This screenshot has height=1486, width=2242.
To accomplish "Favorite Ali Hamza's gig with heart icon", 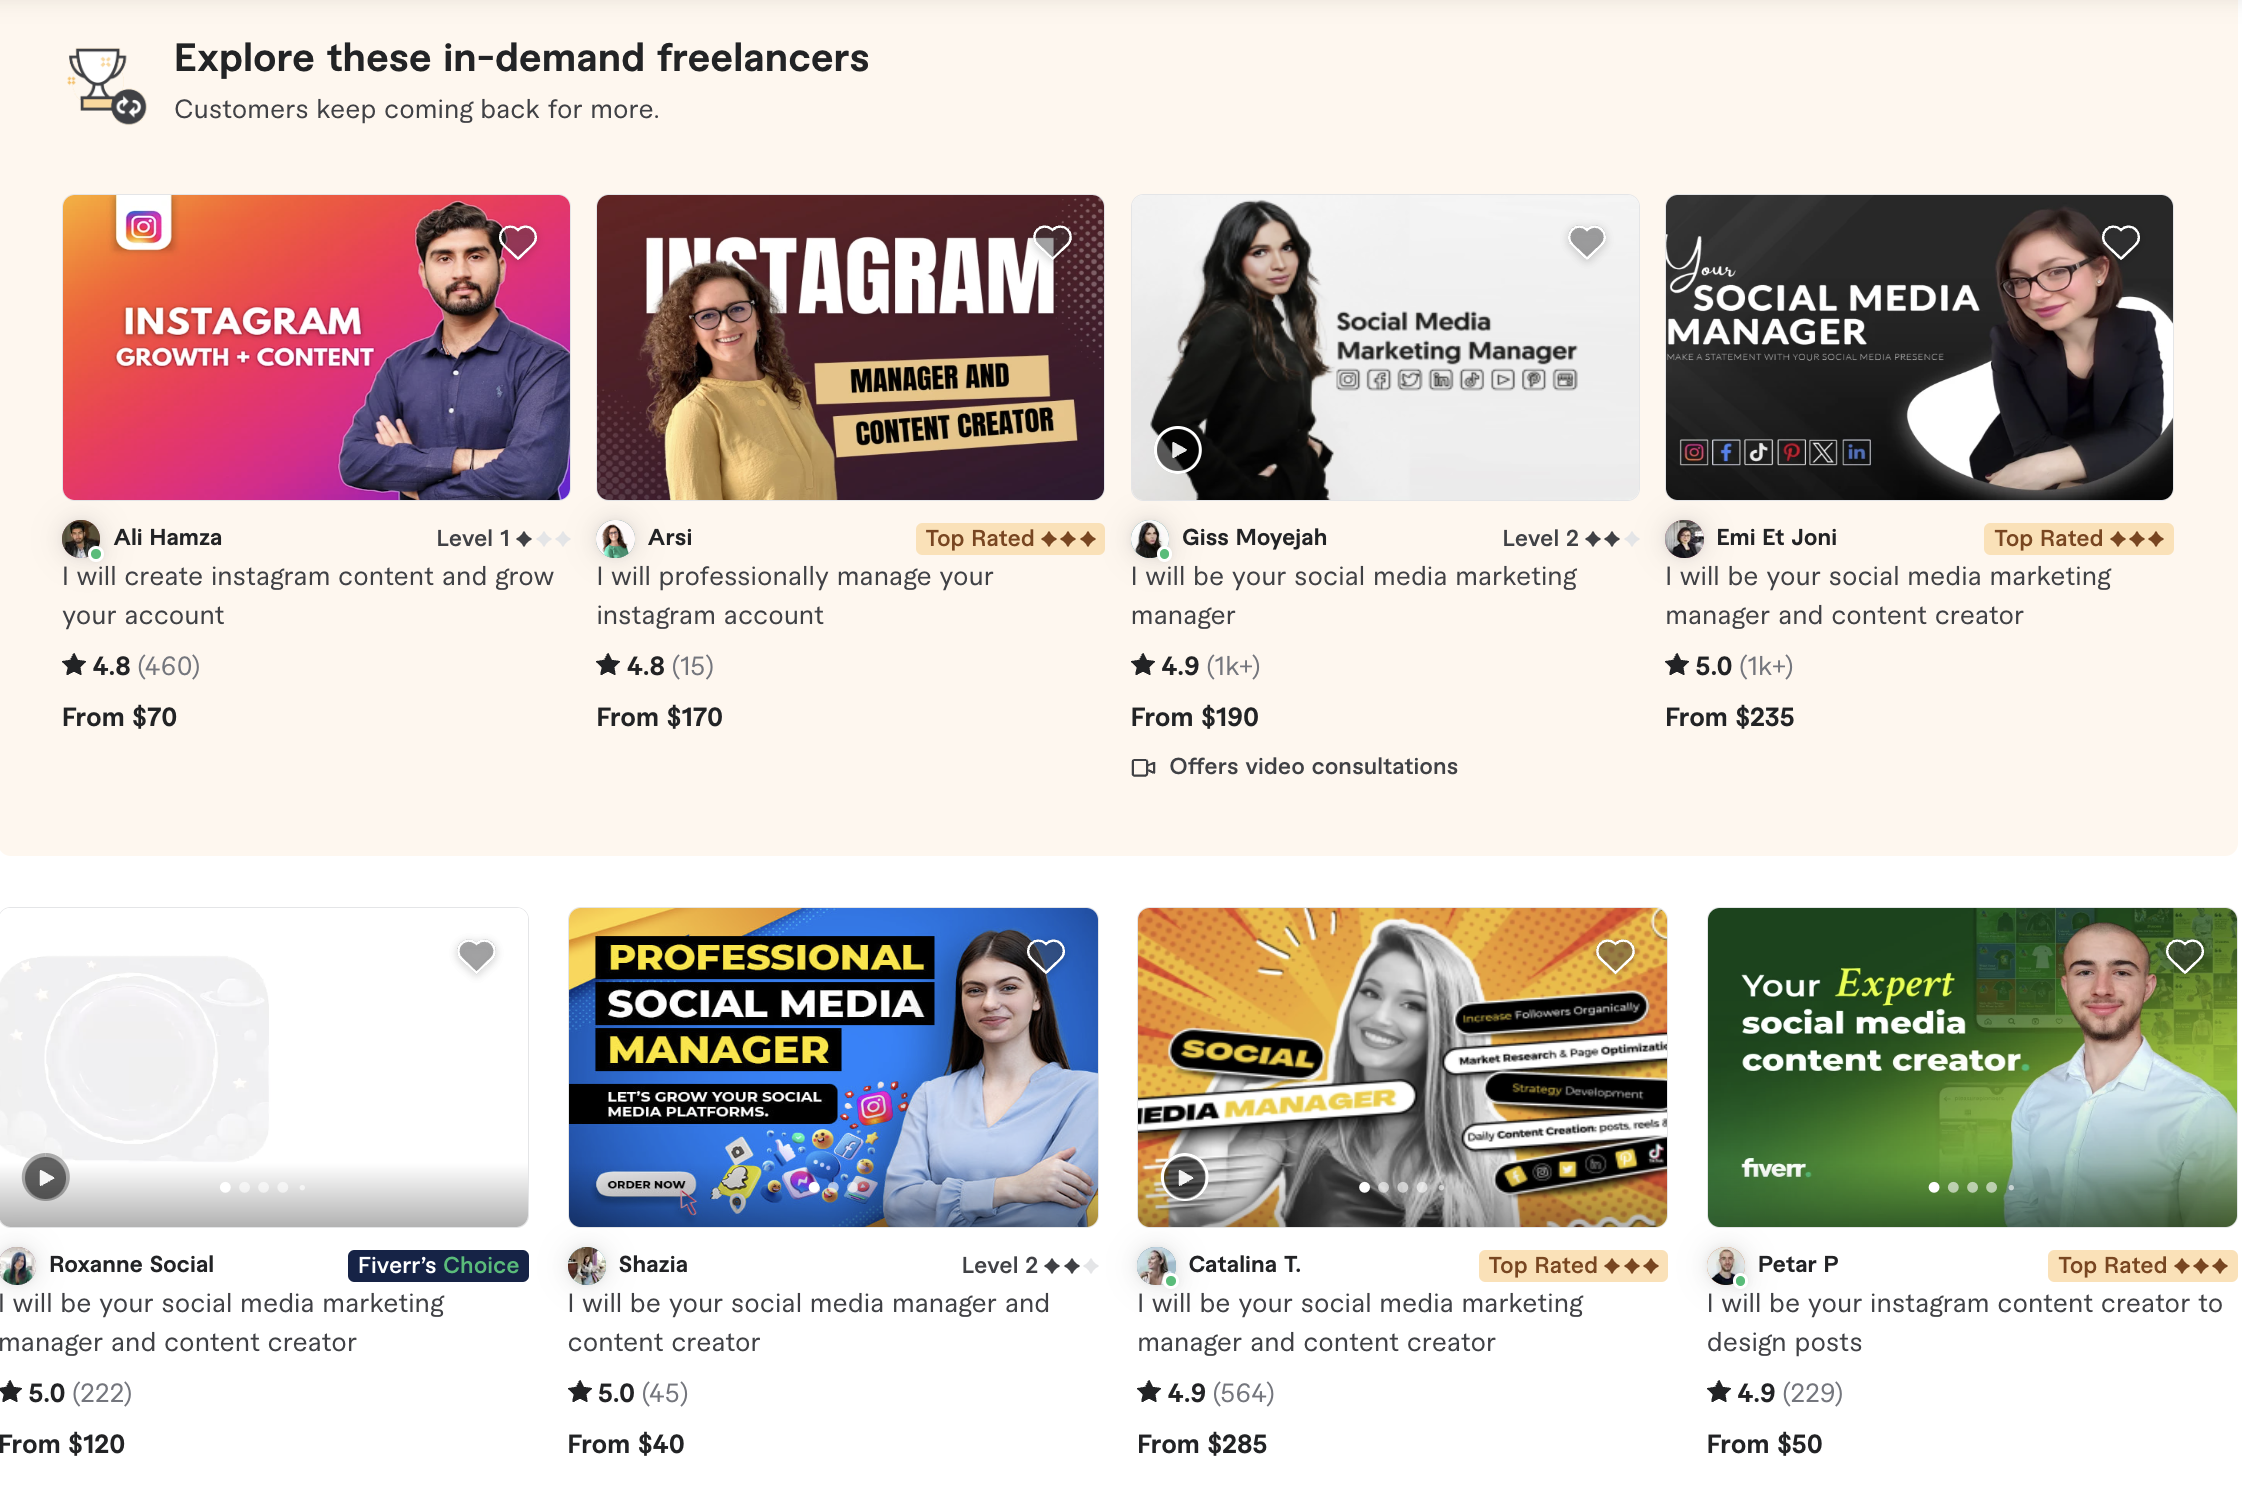I will 518,242.
